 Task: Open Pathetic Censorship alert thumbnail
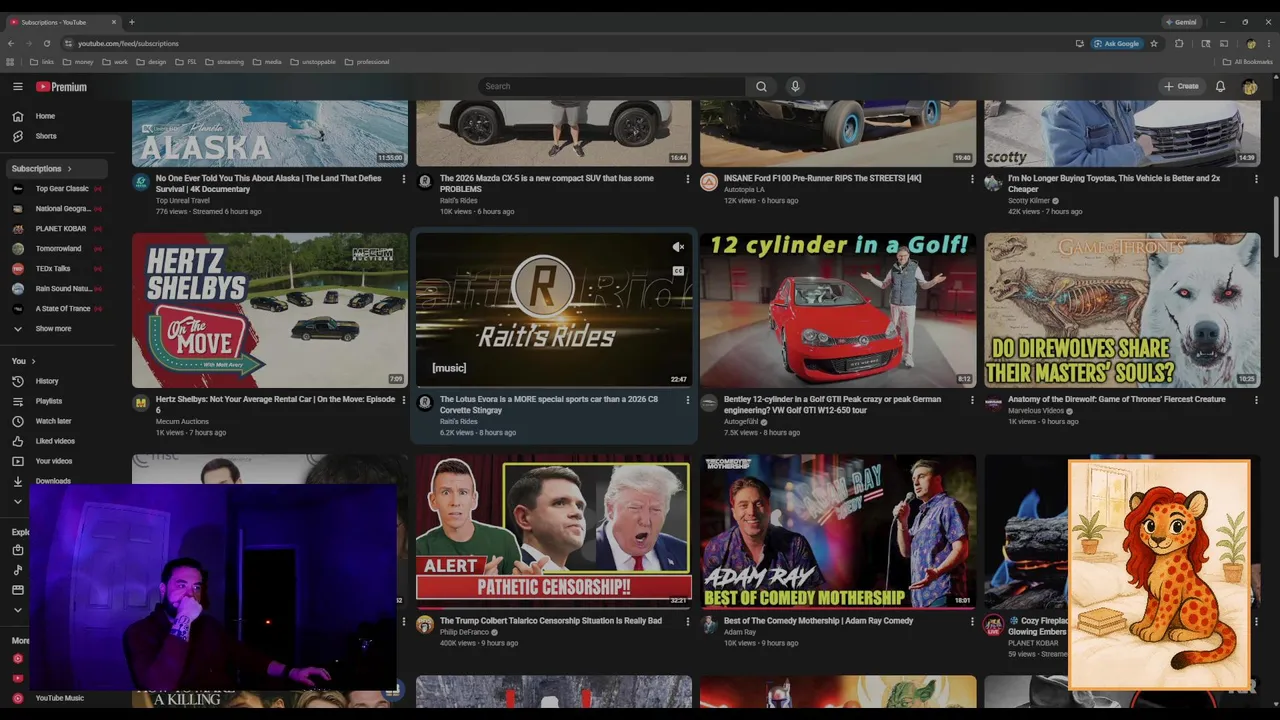pyautogui.click(x=554, y=532)
